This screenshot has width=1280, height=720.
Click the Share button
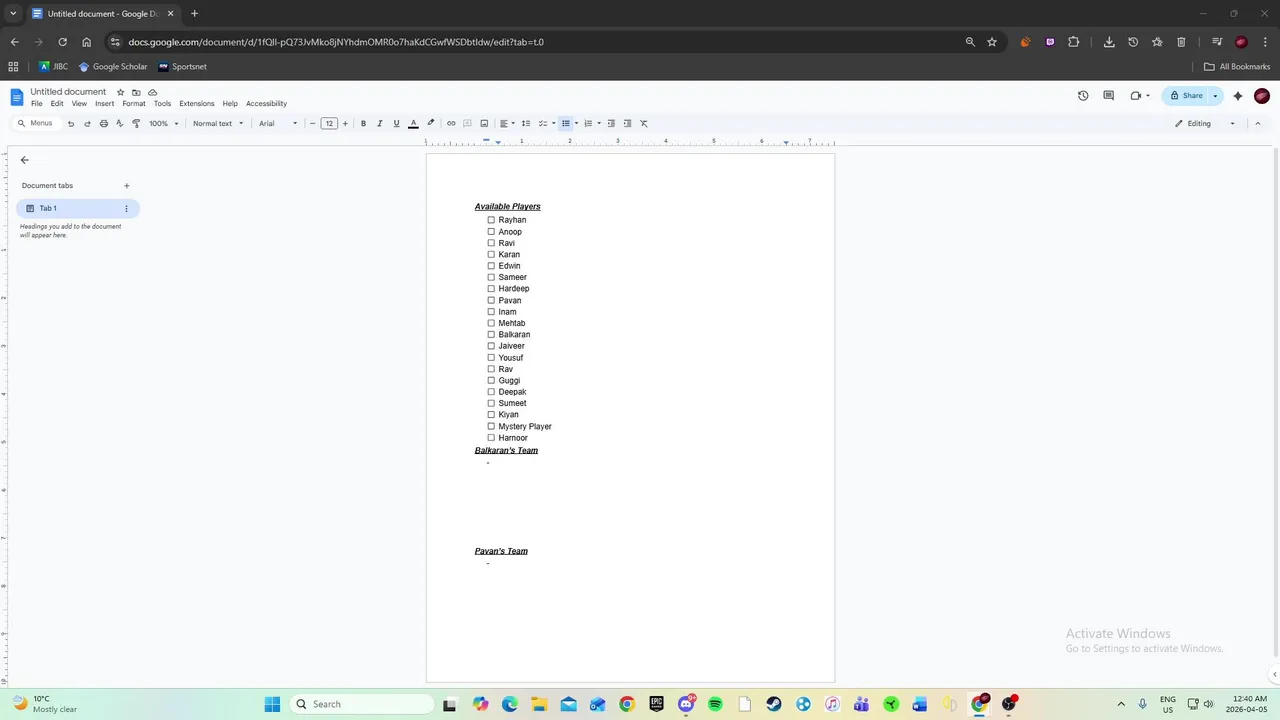coord(1186,96)
